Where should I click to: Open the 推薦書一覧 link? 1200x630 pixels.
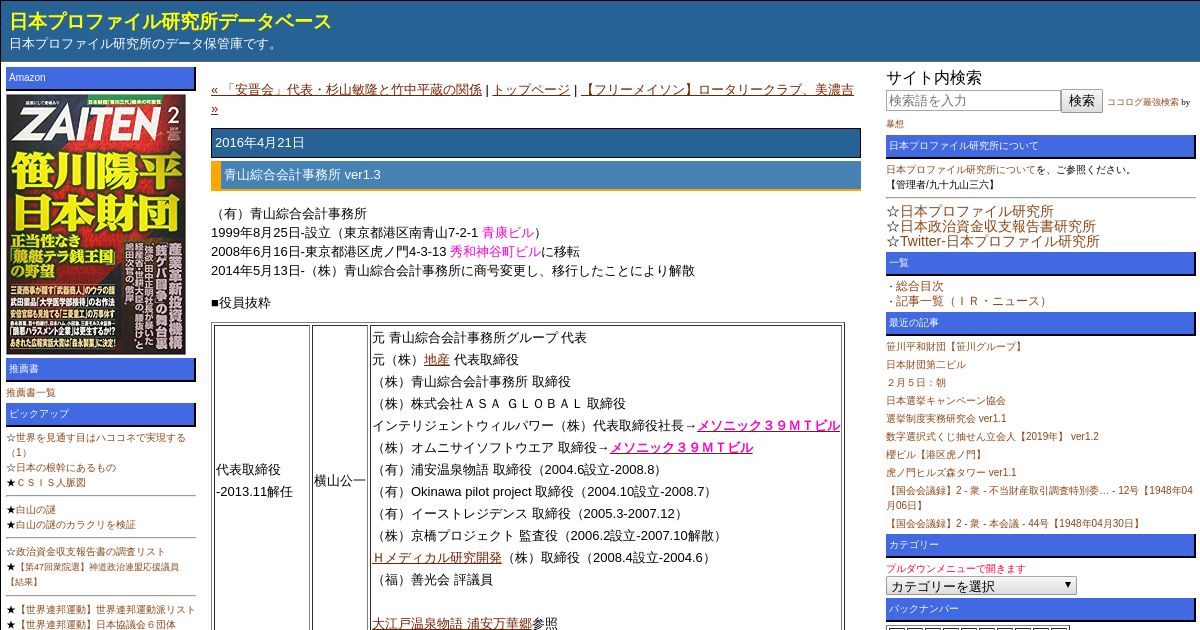point(31,393)
